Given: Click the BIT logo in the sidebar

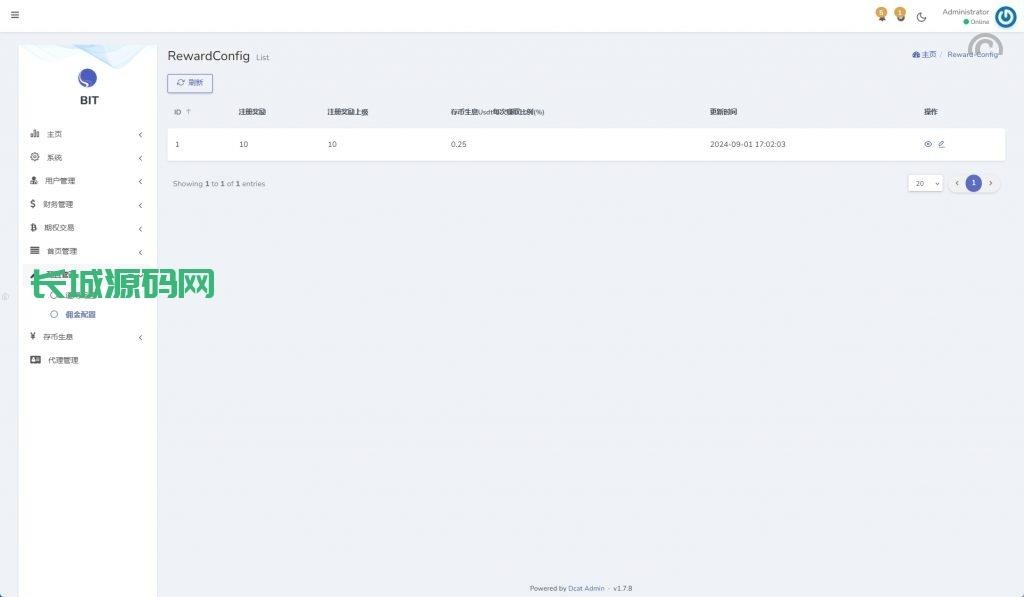Looking at the screenshot, I should [88, 78].
